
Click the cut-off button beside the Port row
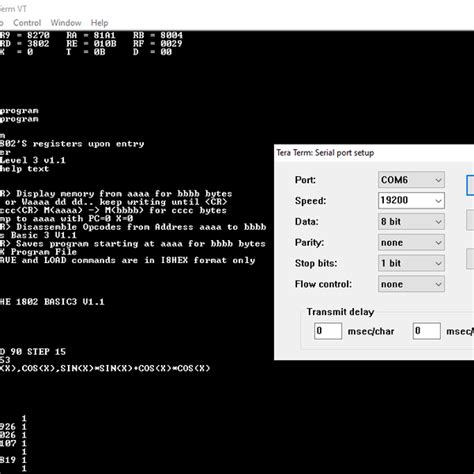point(470,185)
